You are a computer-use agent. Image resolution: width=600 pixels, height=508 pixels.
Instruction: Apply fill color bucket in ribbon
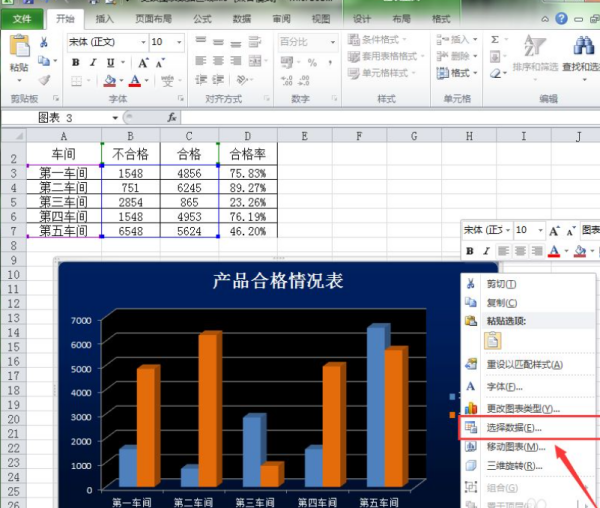[x=110, y=81]
